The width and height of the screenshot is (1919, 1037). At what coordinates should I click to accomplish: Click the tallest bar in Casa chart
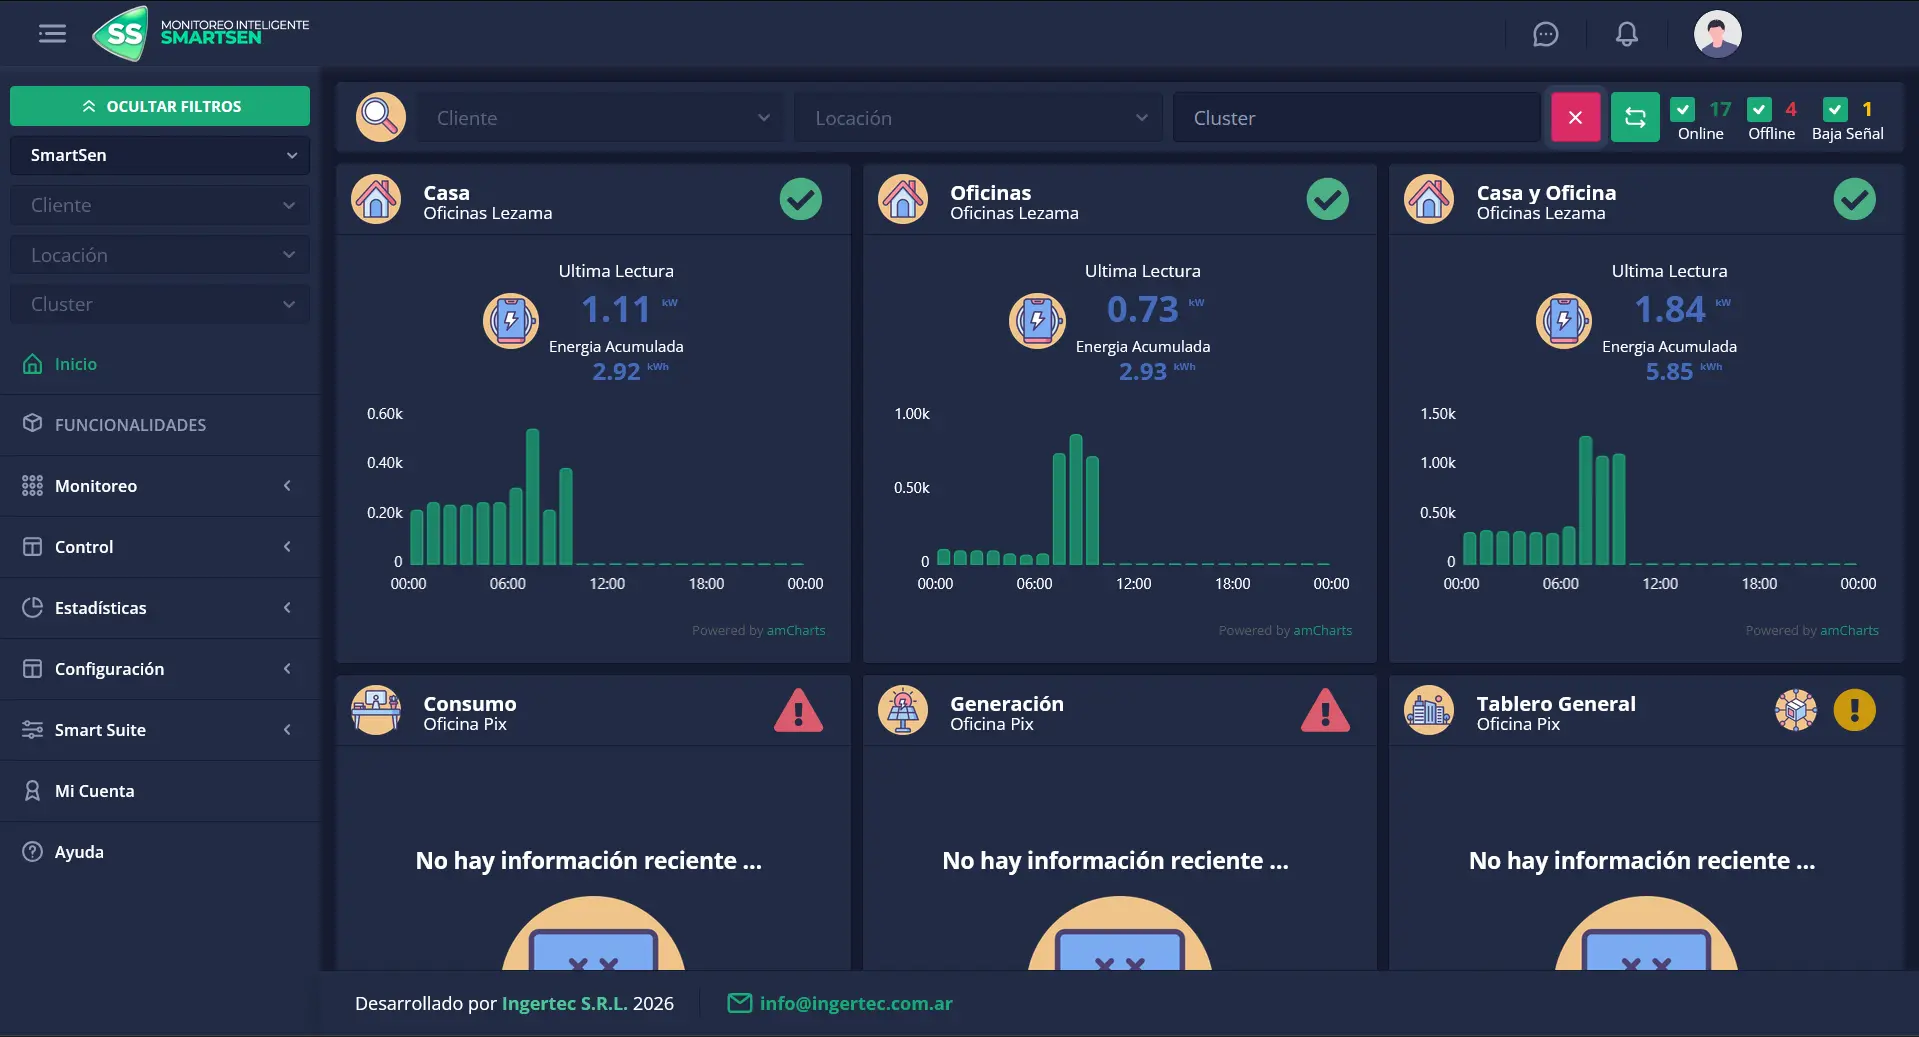[532, 496]
